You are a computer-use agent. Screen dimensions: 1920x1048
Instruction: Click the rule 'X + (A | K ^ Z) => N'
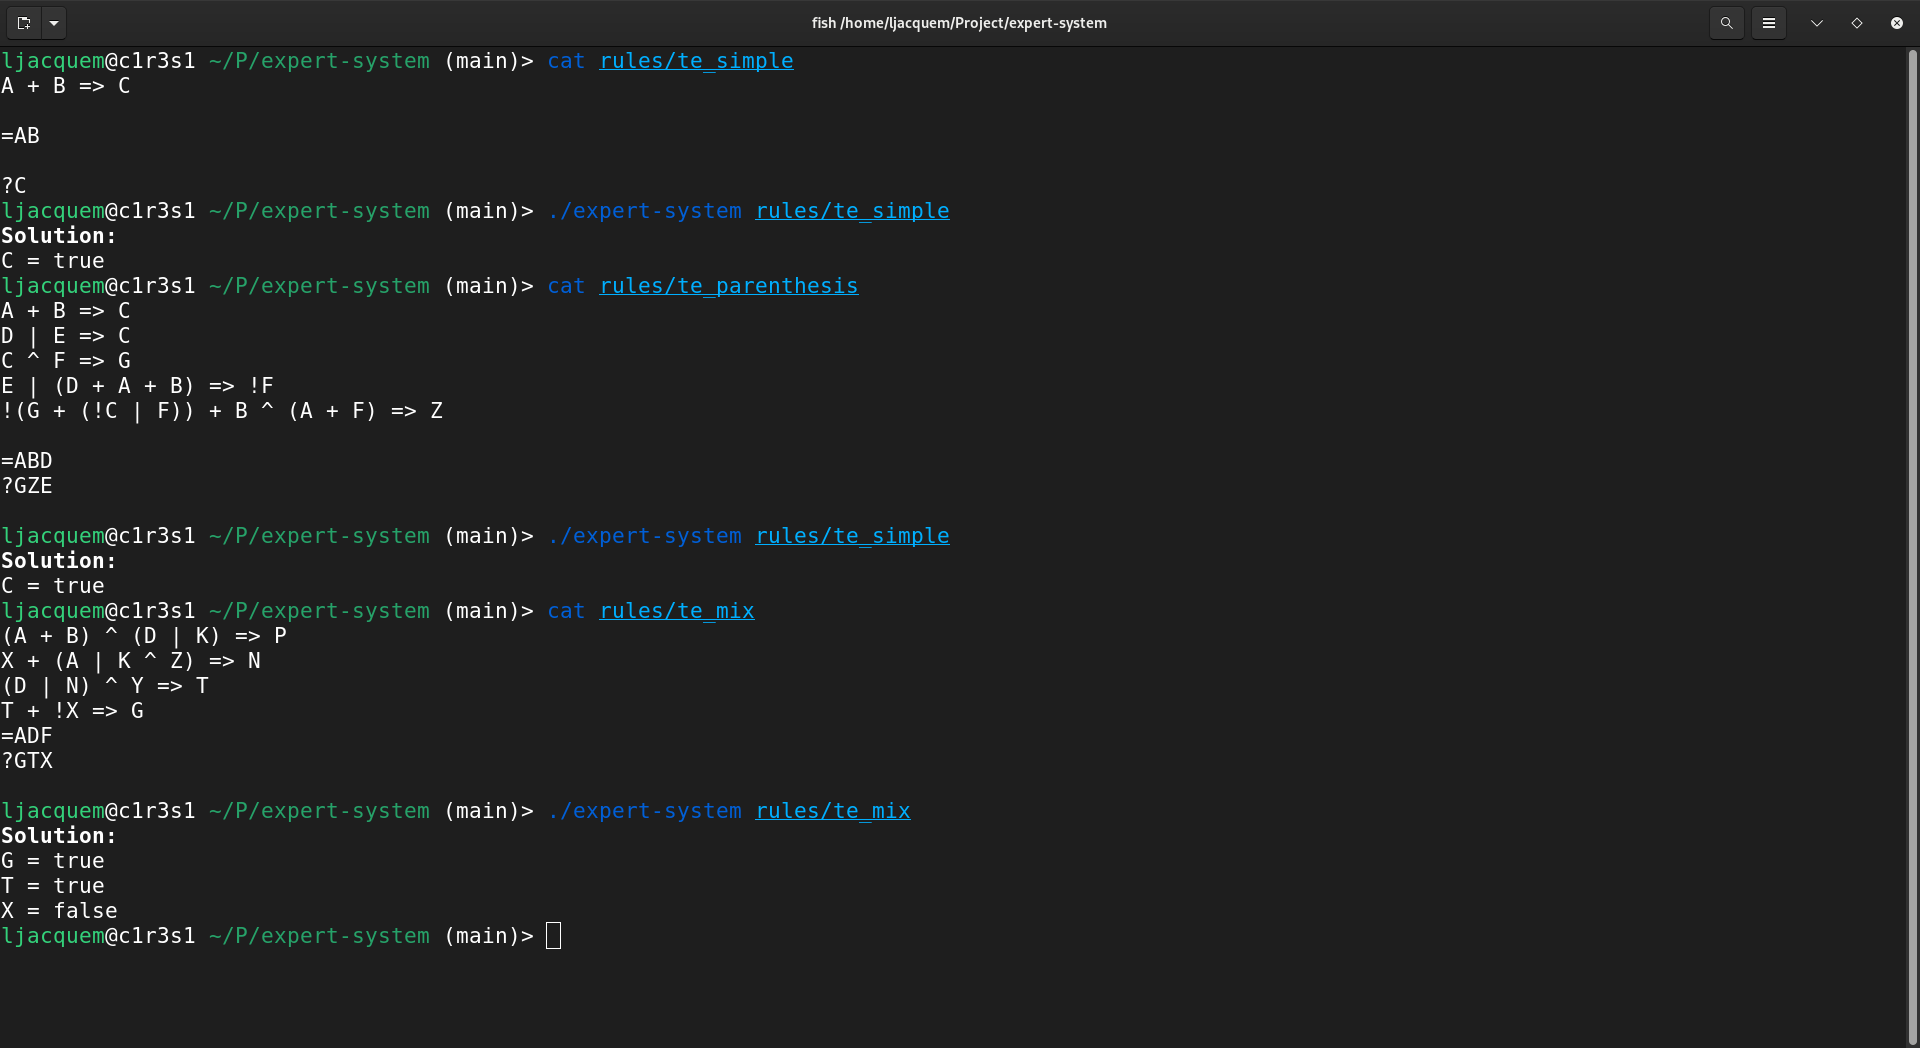pyautogui.click(x=131, y=661)
